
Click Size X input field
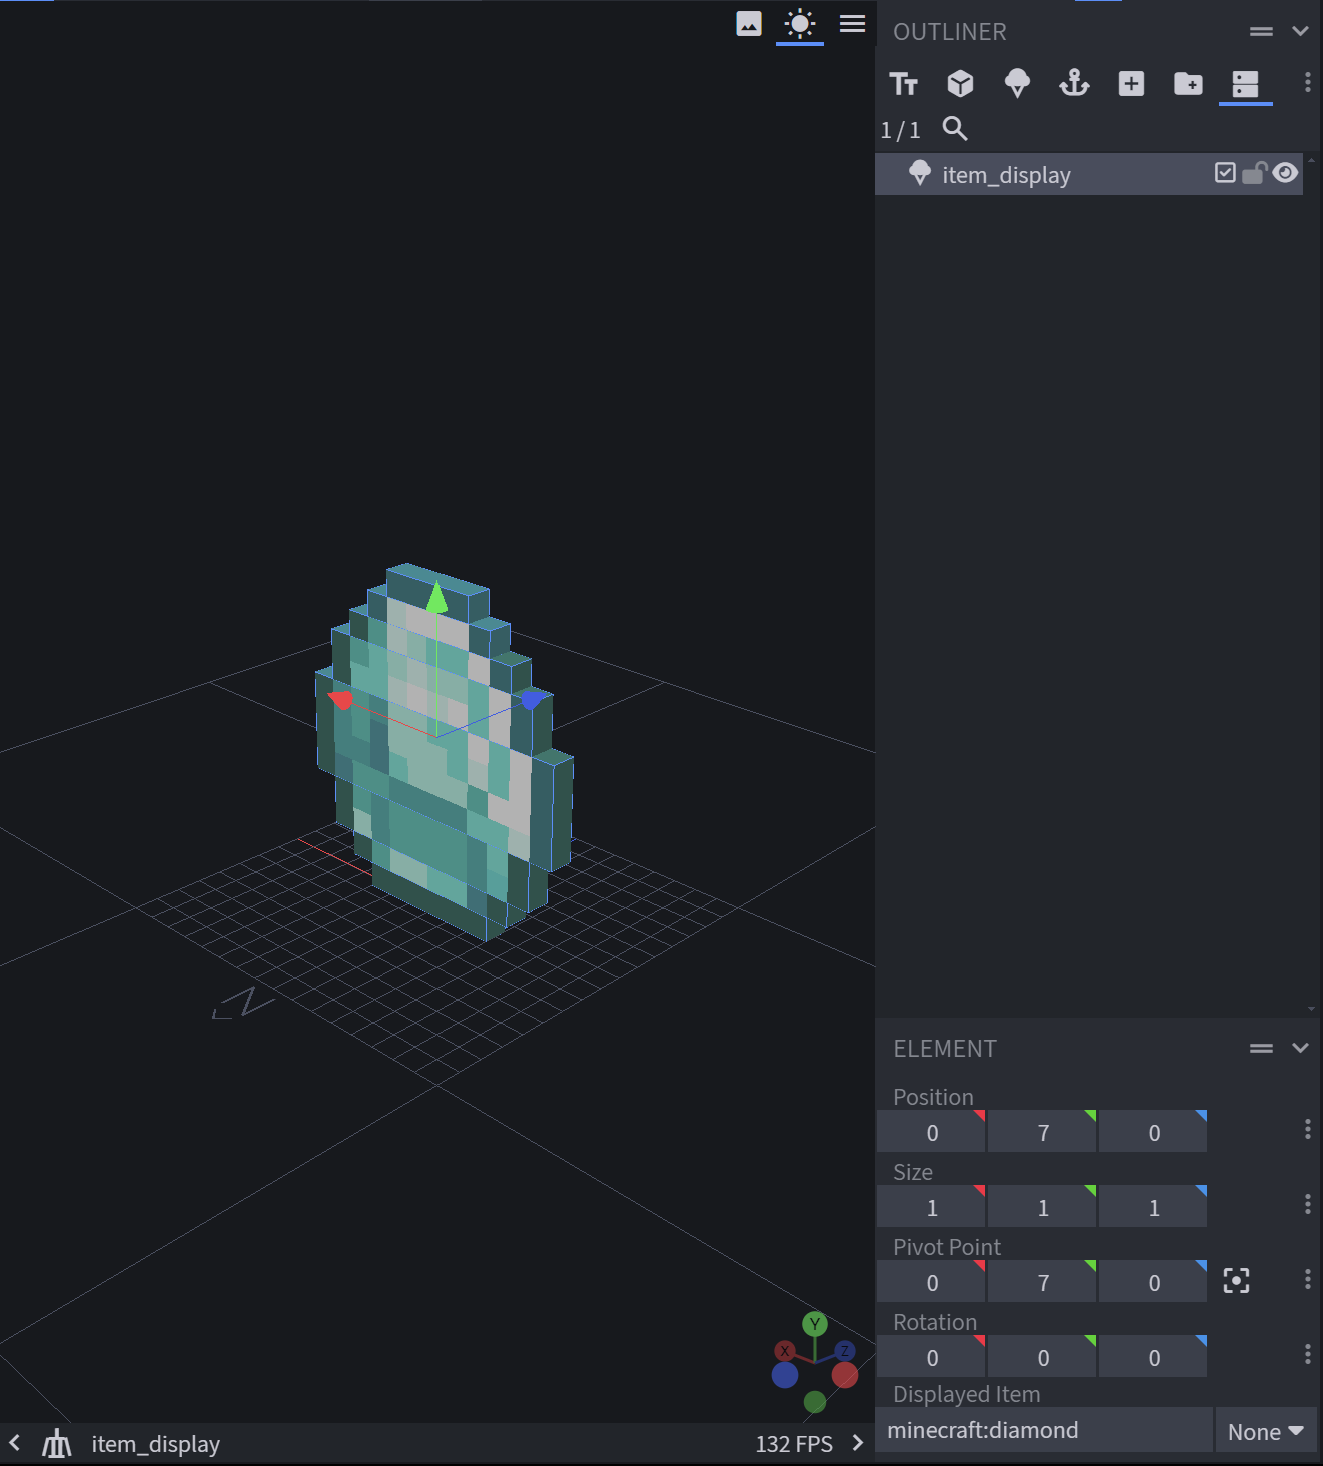coord(932,1207)
